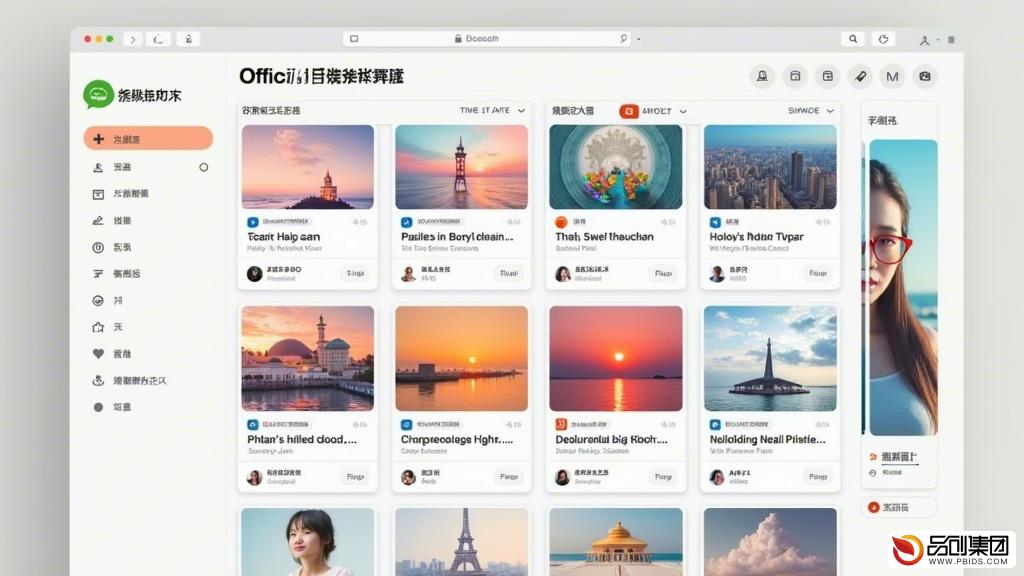Click the button on 'Holoy's hdtao Tvpar' card
This screenshot has width=1024, height=576.
[818, 274]
